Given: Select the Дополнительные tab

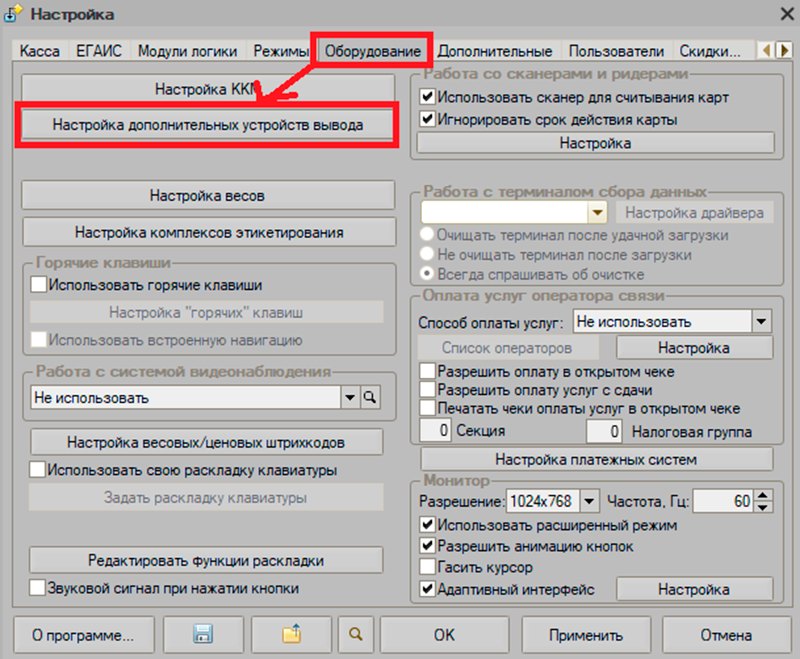Looking at the screenshot, I should tap(494, 52).
